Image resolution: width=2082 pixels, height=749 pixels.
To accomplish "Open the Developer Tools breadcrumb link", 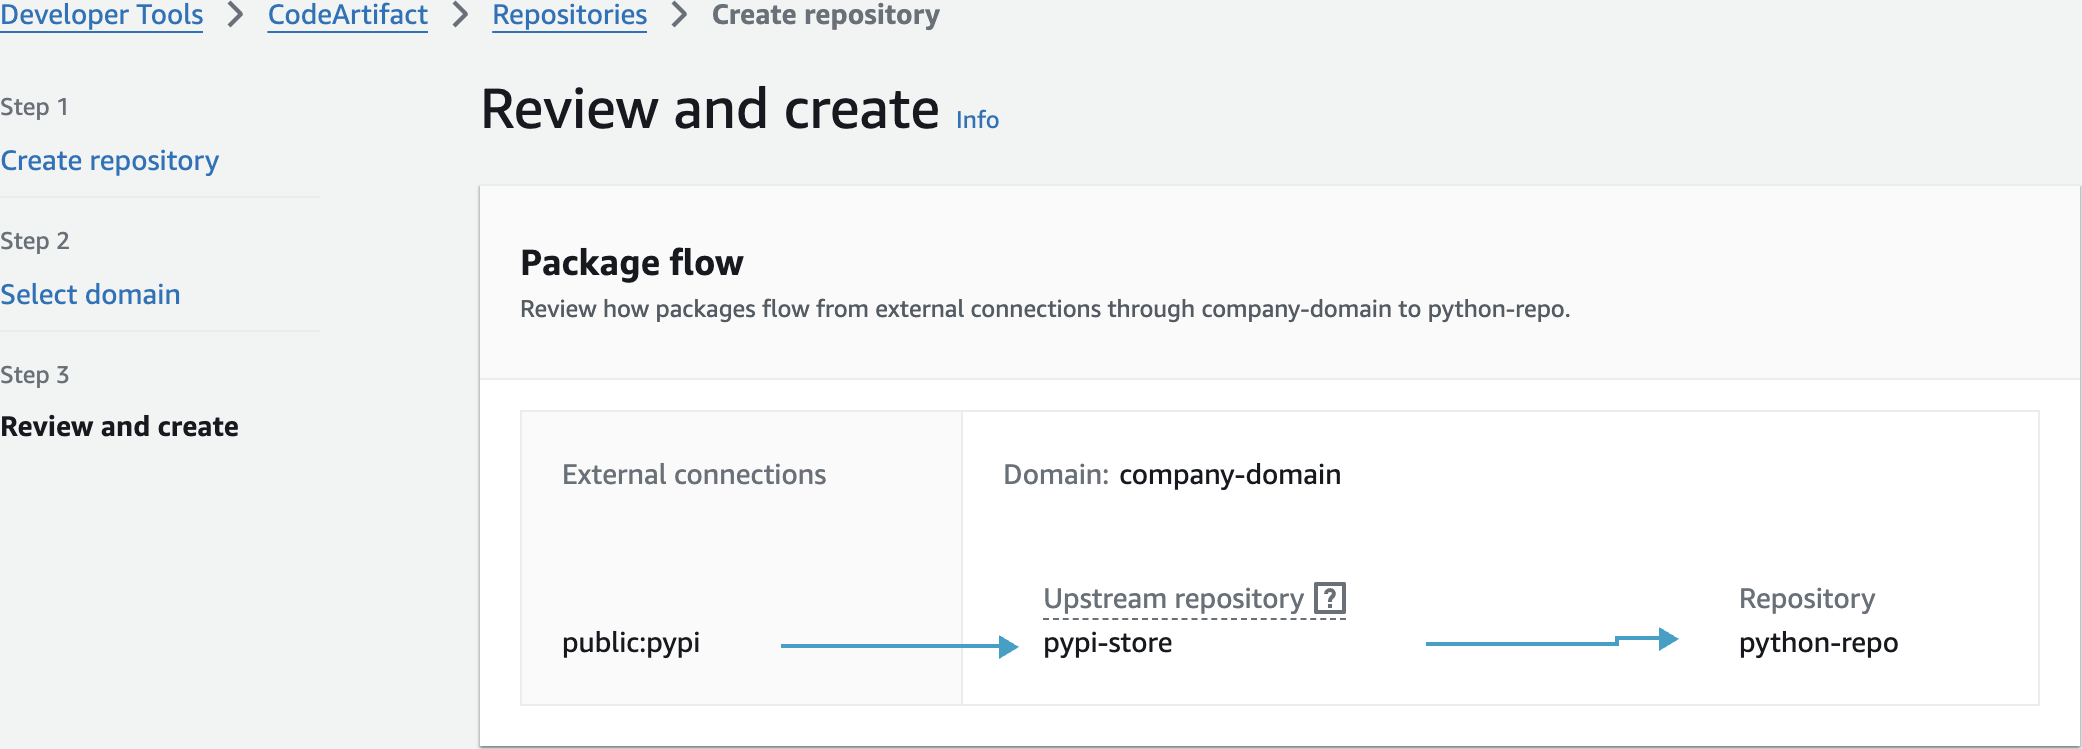I will [101, 15].
